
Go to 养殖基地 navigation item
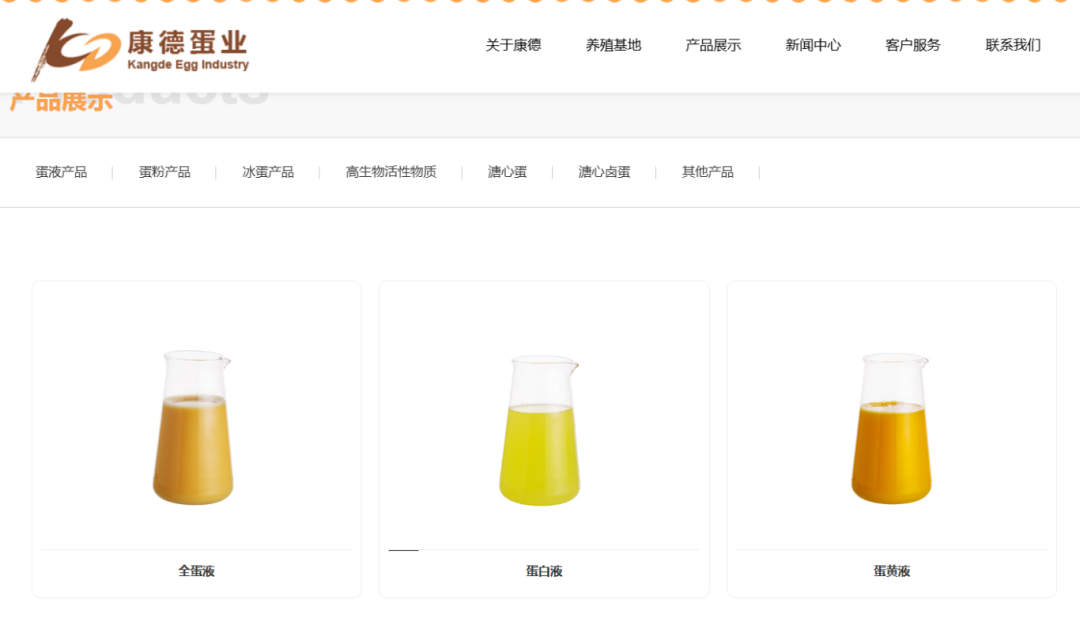pos(613,45)
